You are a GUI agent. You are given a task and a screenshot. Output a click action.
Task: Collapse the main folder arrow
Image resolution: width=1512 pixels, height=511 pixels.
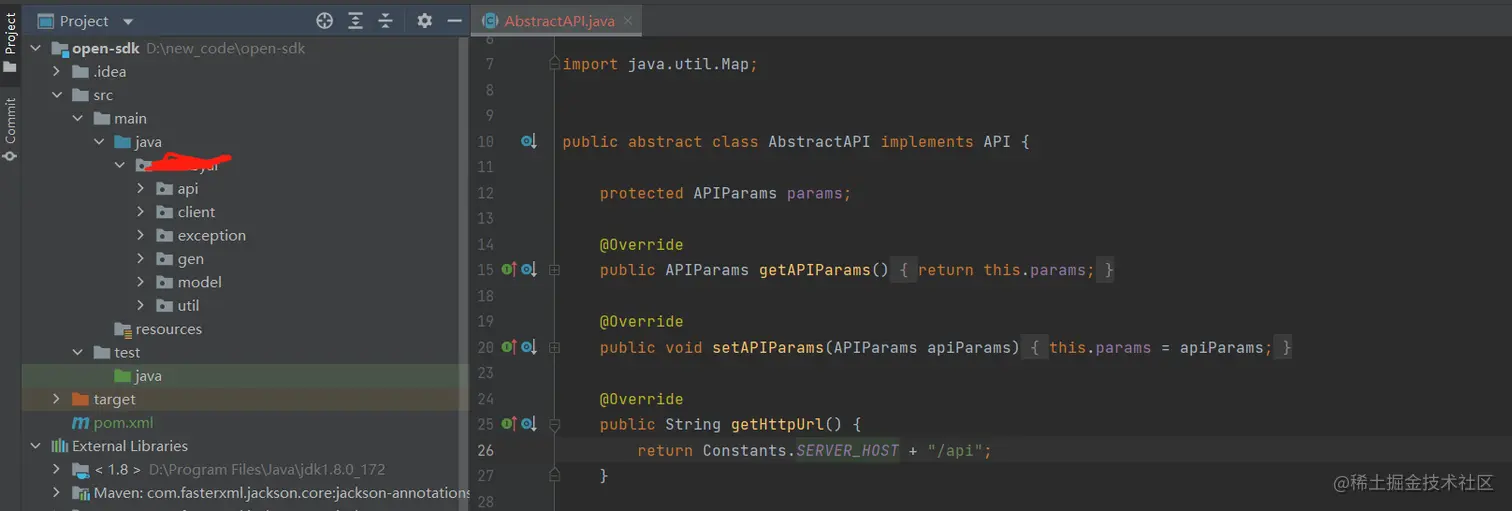(x=79, y=119)
